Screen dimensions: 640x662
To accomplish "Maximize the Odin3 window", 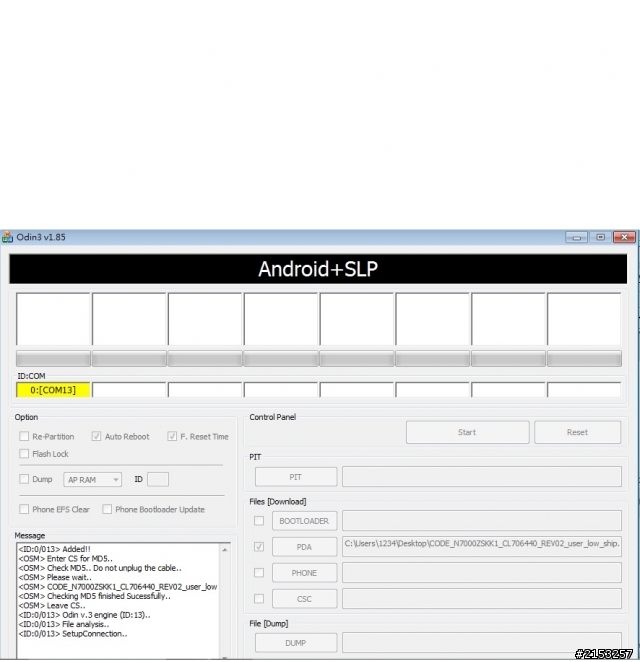I will point(600,237).
